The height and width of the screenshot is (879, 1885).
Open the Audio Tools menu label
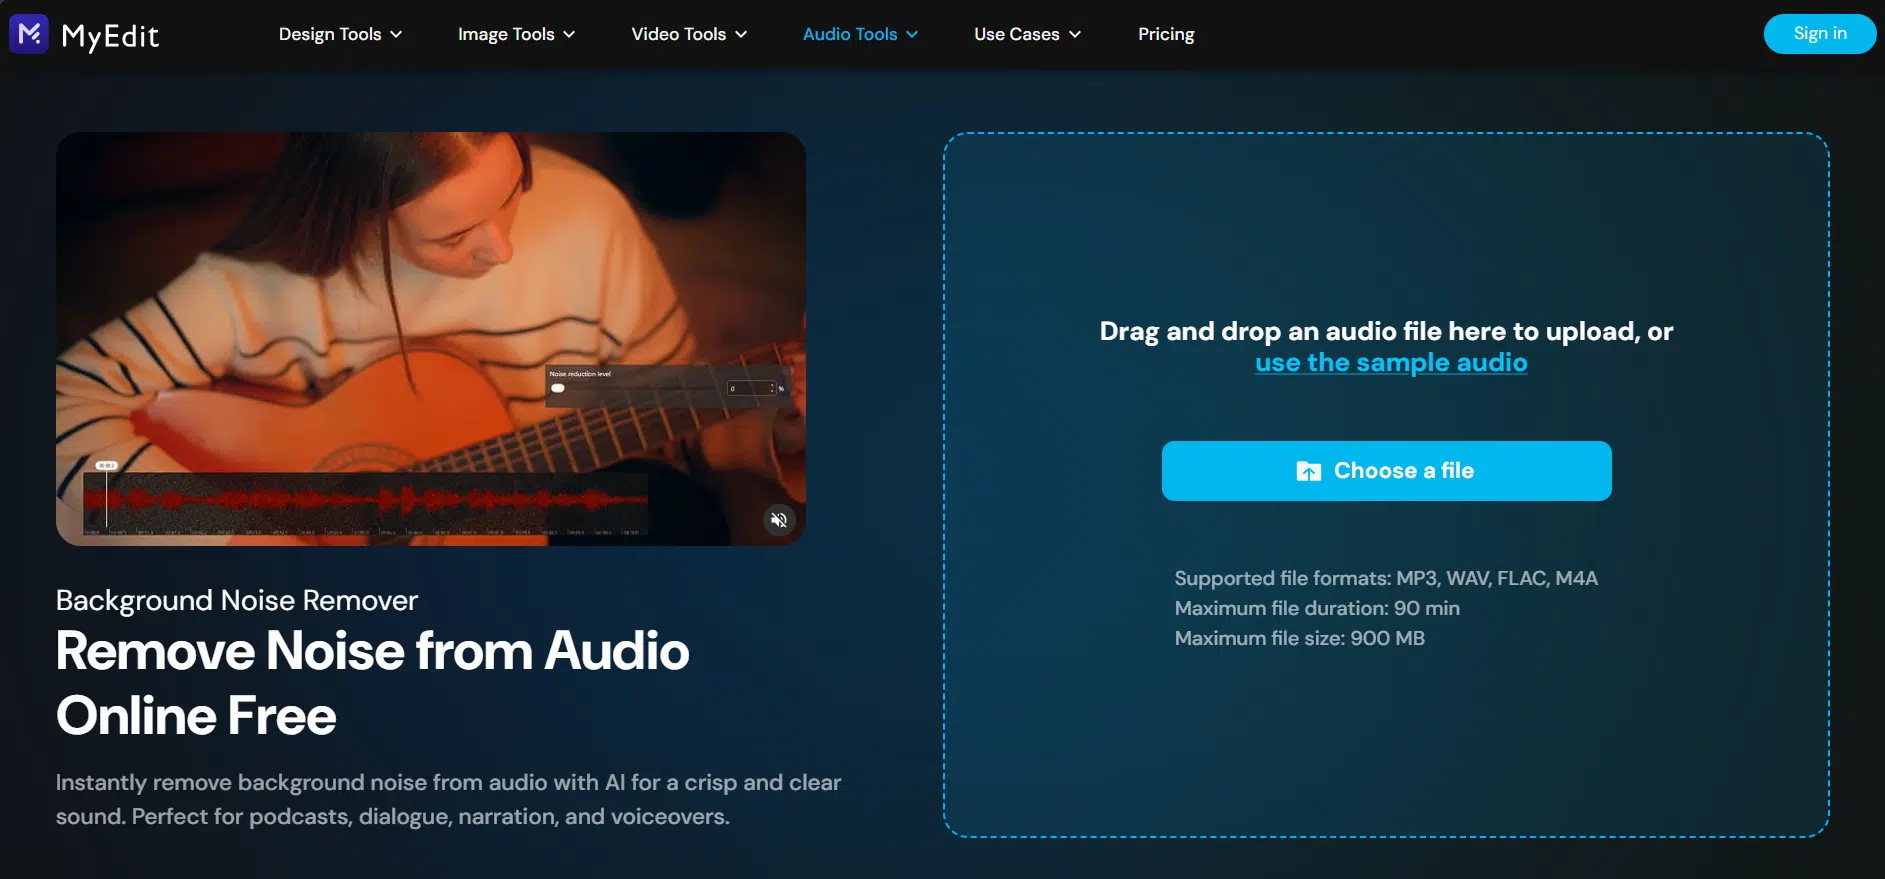pos(849,34)
